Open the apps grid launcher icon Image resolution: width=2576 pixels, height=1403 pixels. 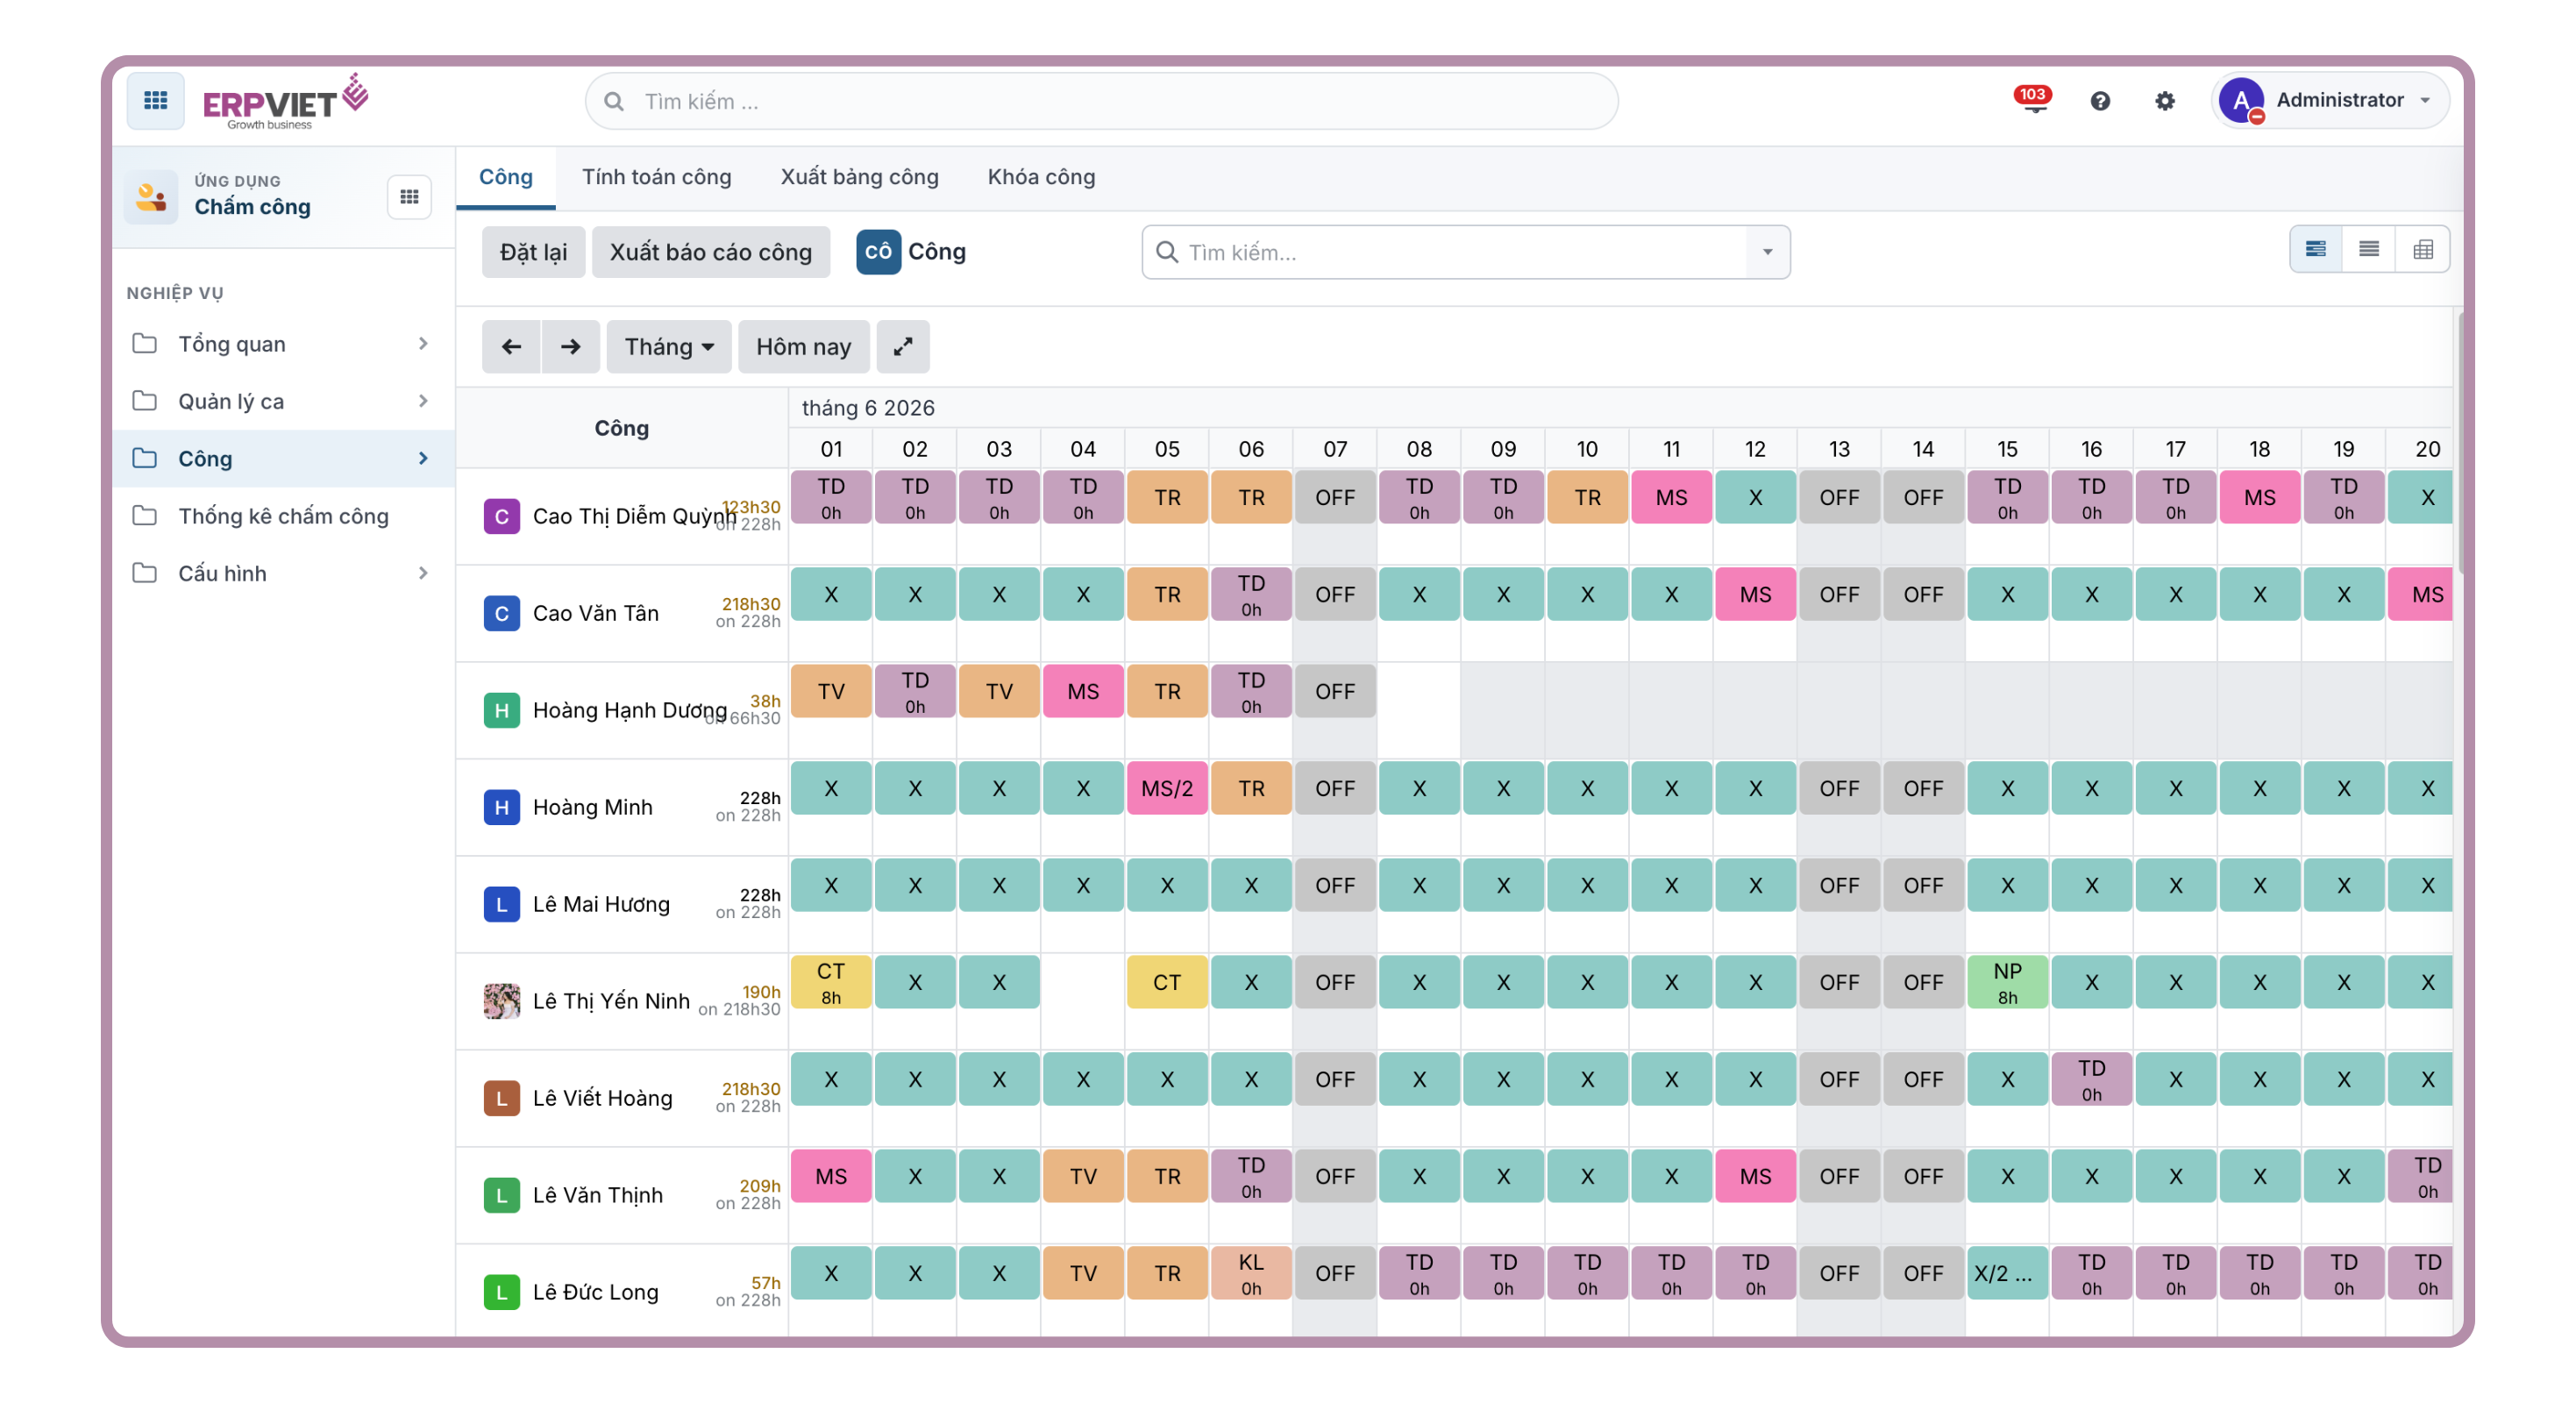point(155,101)
